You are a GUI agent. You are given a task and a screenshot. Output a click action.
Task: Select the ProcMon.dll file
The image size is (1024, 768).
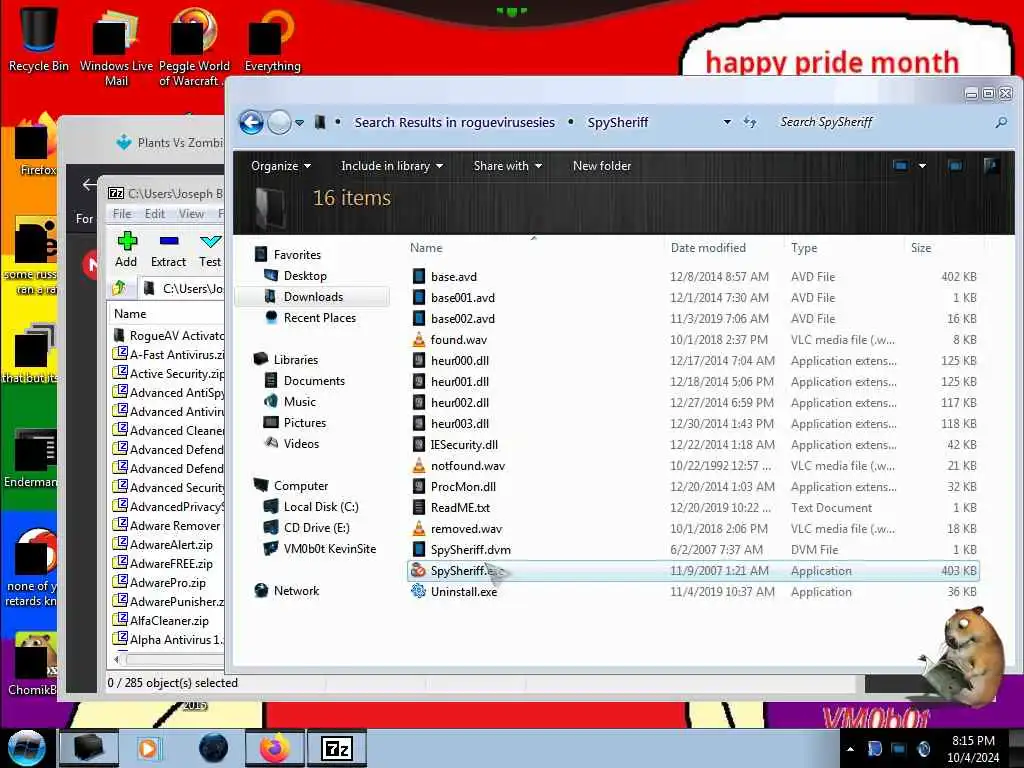(x=463, y=487)
